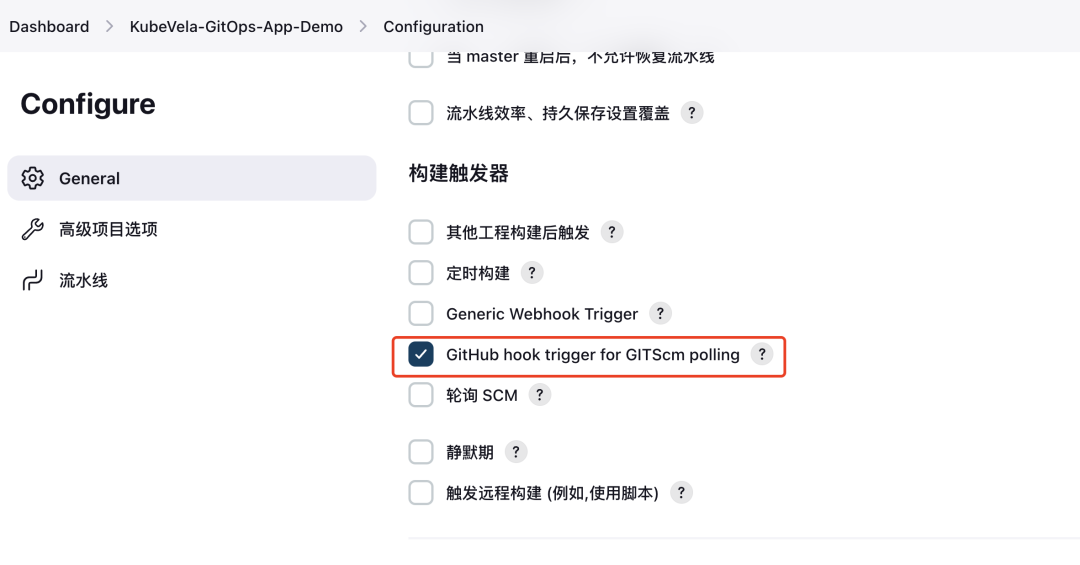Show help for 静默期 option

point(516,452)
